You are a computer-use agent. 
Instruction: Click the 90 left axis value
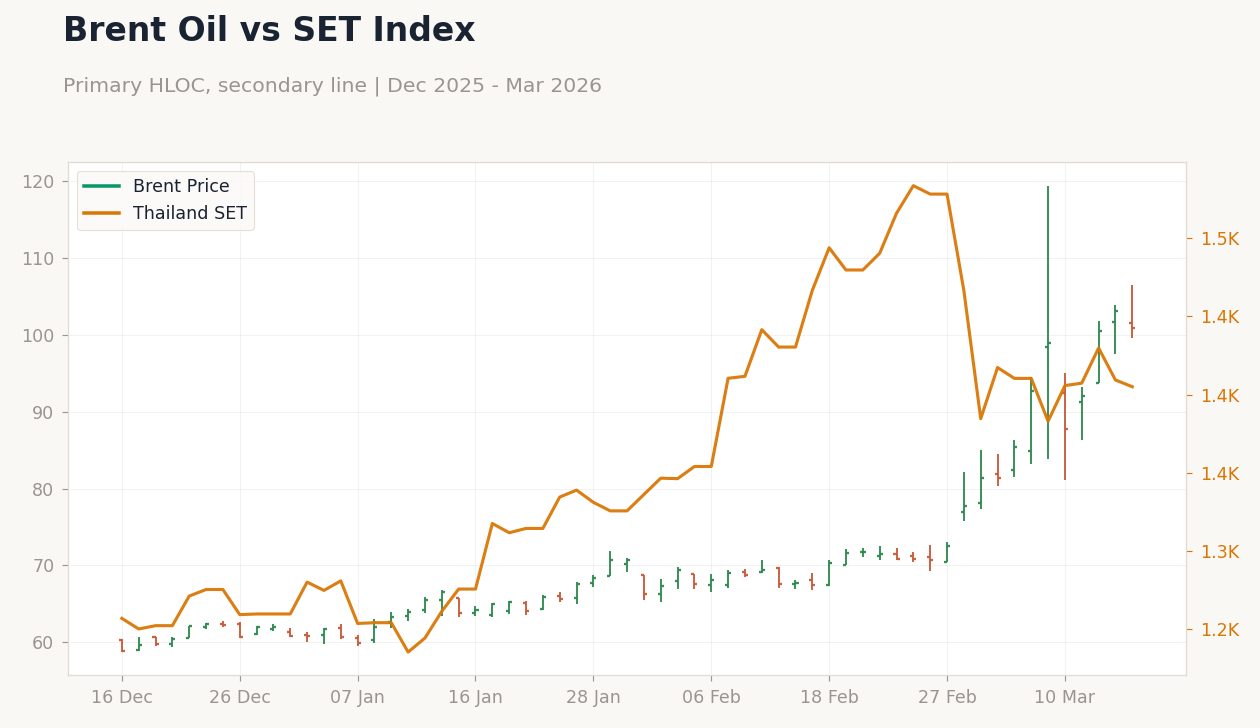[x=43, y=412]
